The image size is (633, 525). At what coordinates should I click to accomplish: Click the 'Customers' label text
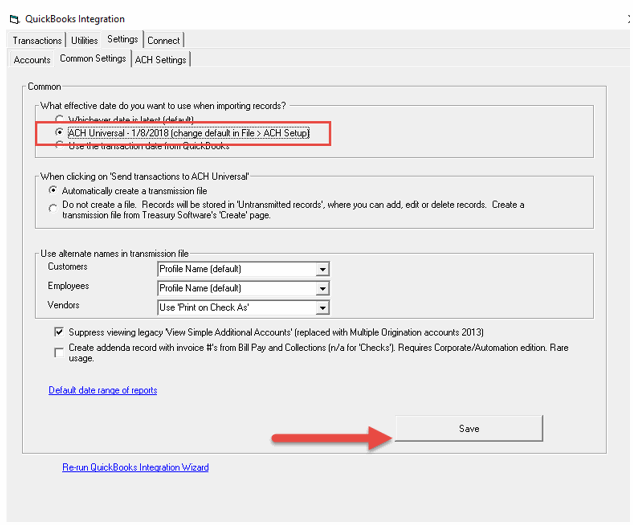[67, 267]
